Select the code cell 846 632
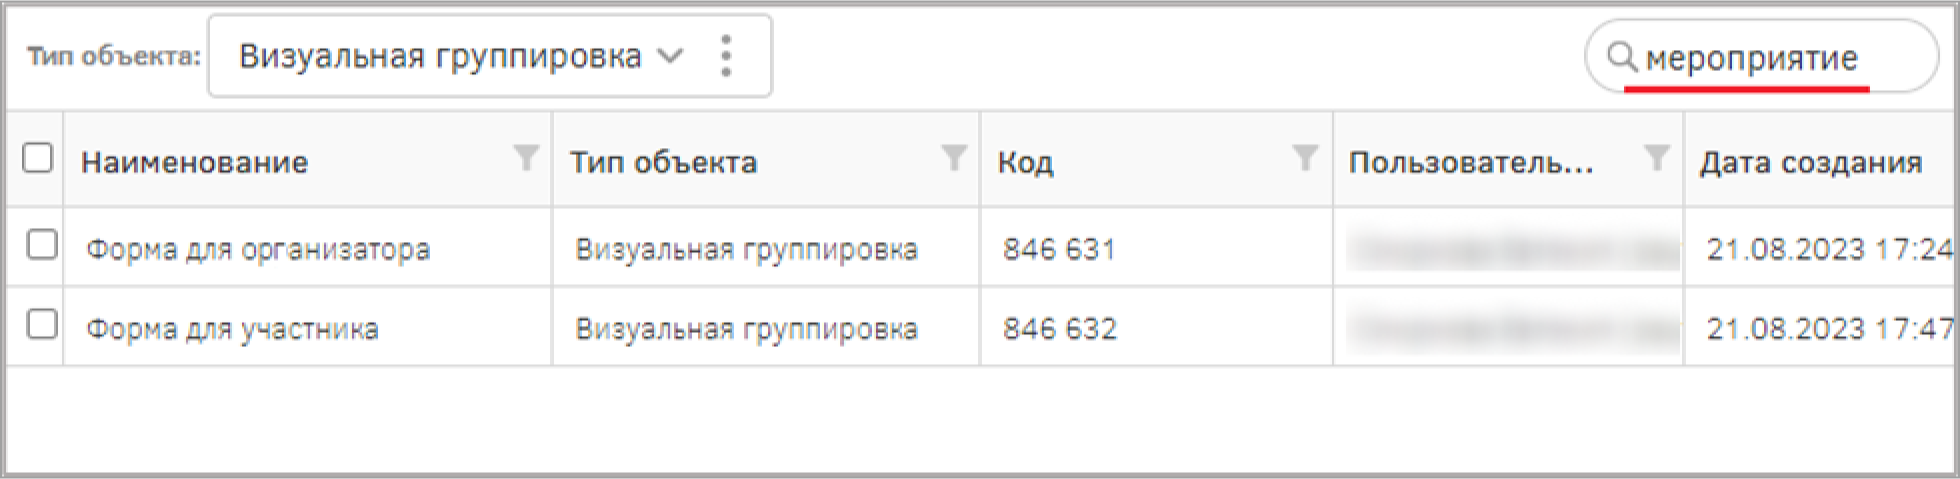Image resolution: width=1960 pixels, height=479 pixels. (1060, 328)
